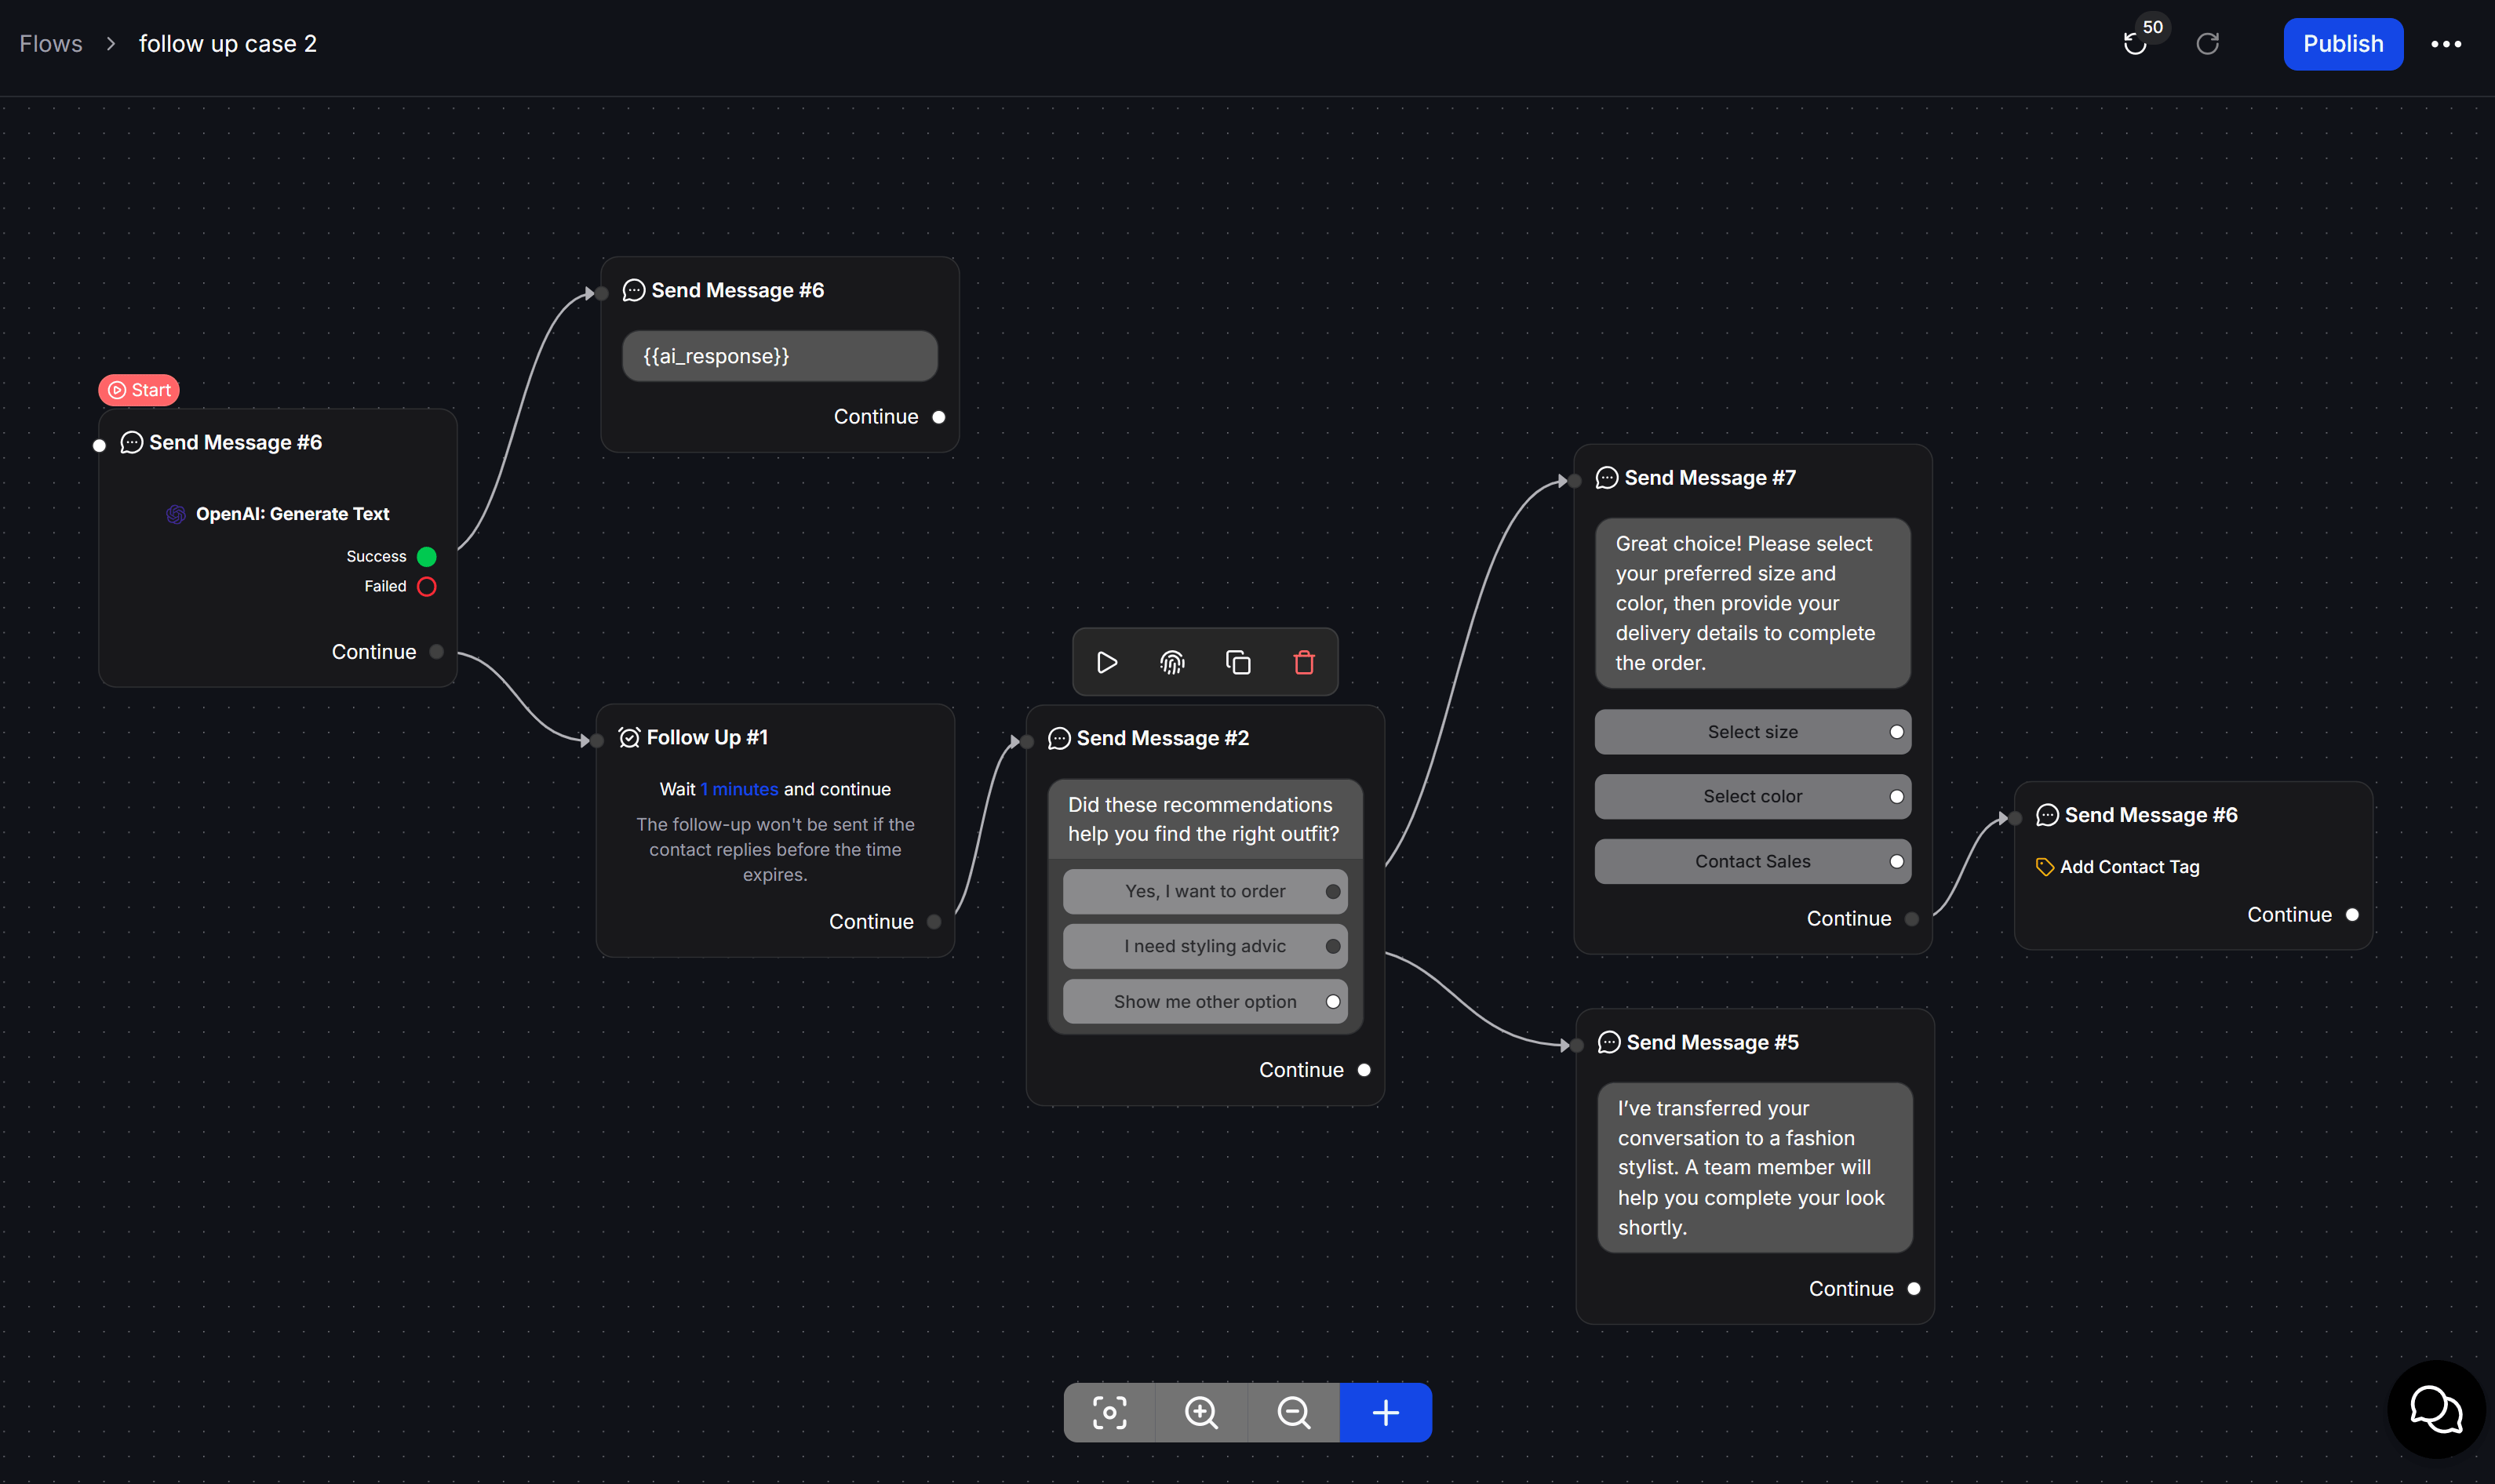The height and width of the screenshot is (1484, 2495).
Task: Click the 'Select size' option button
Action: pyautogui.click(x=1753, y=732)
